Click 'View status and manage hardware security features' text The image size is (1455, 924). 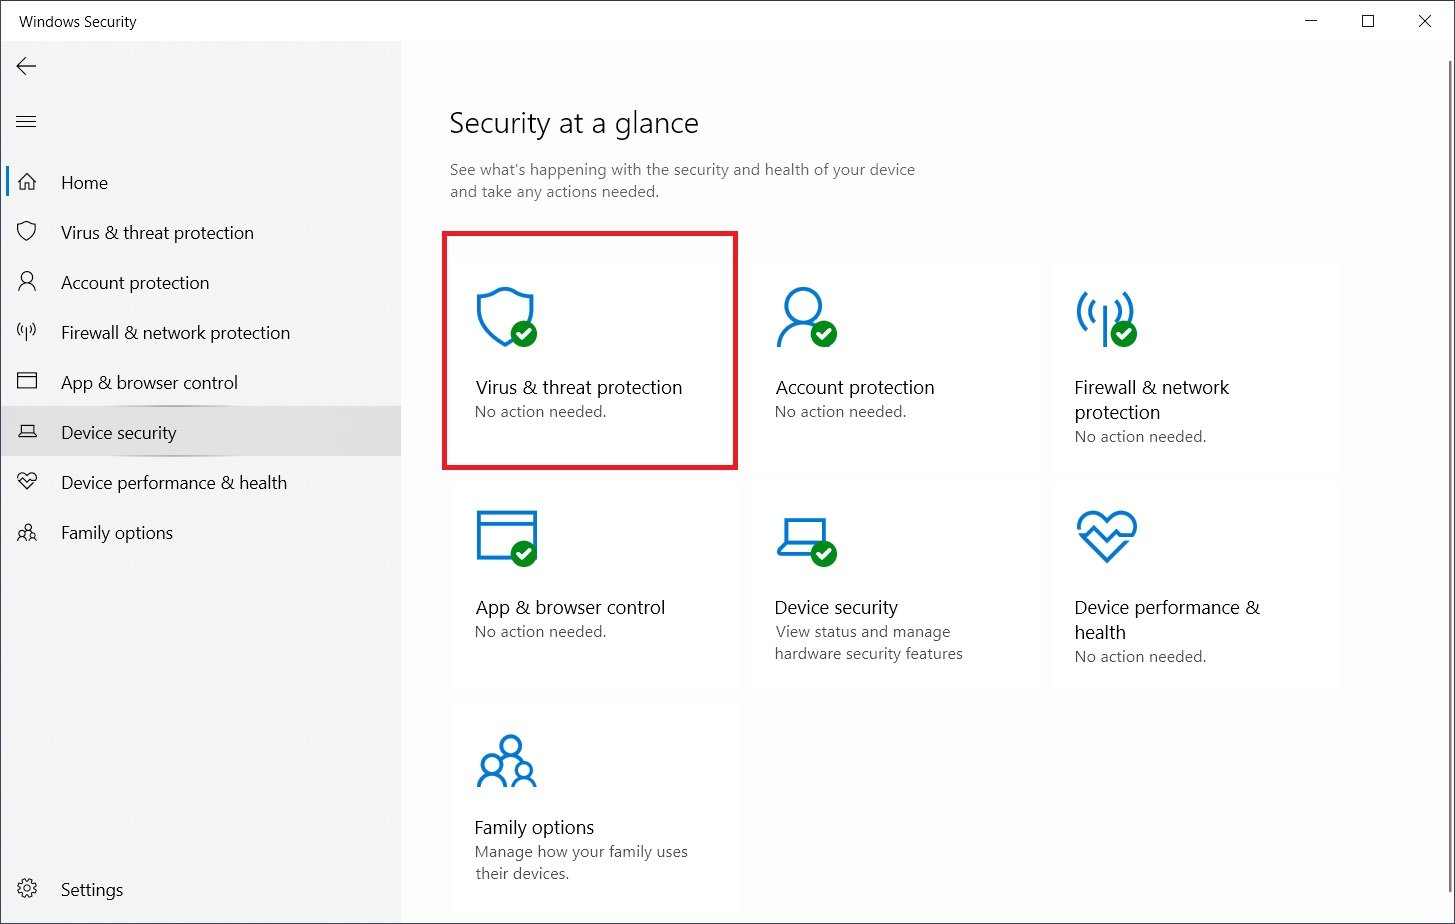click(x=869, y=643)
